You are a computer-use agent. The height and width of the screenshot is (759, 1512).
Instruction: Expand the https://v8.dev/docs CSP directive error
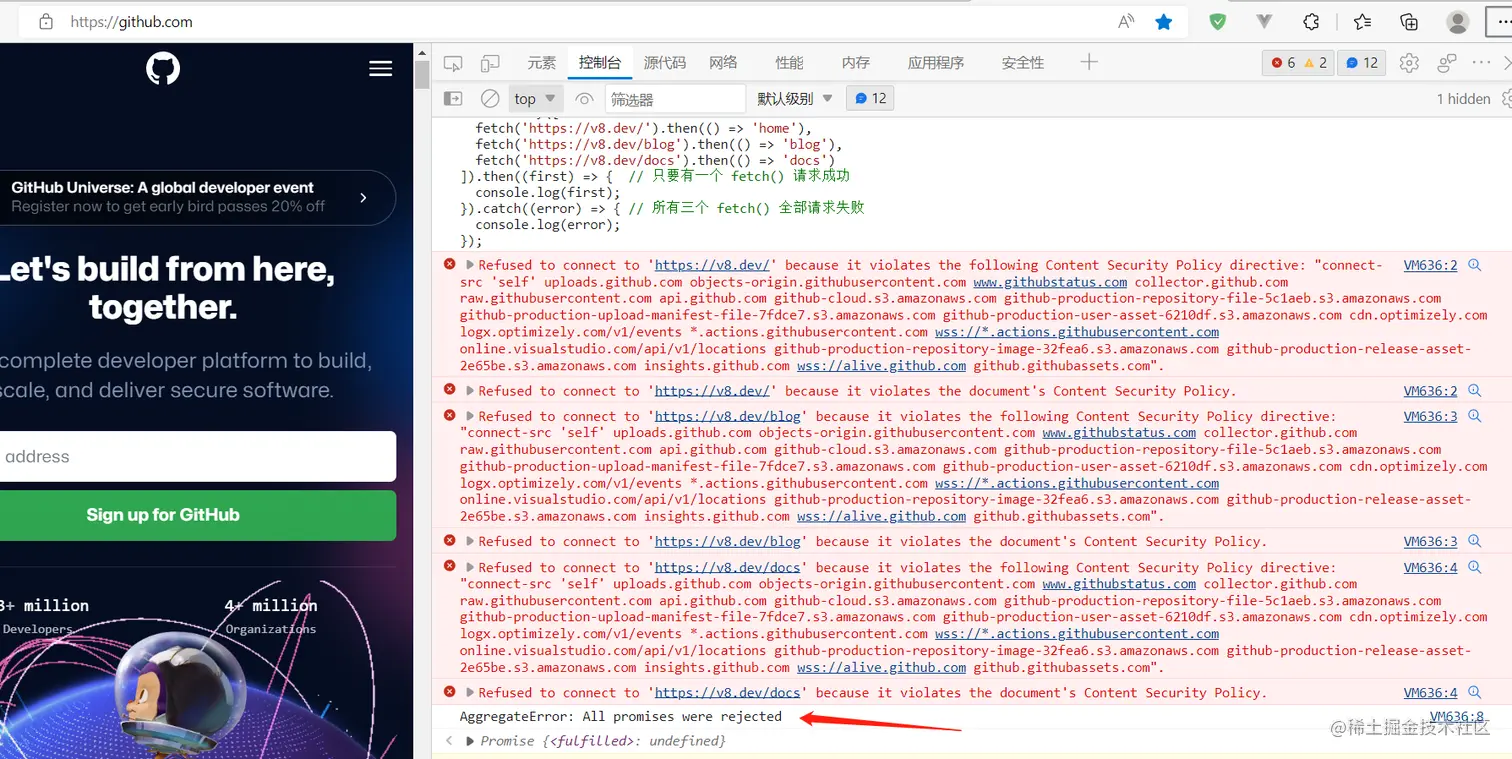pos(471,567)
